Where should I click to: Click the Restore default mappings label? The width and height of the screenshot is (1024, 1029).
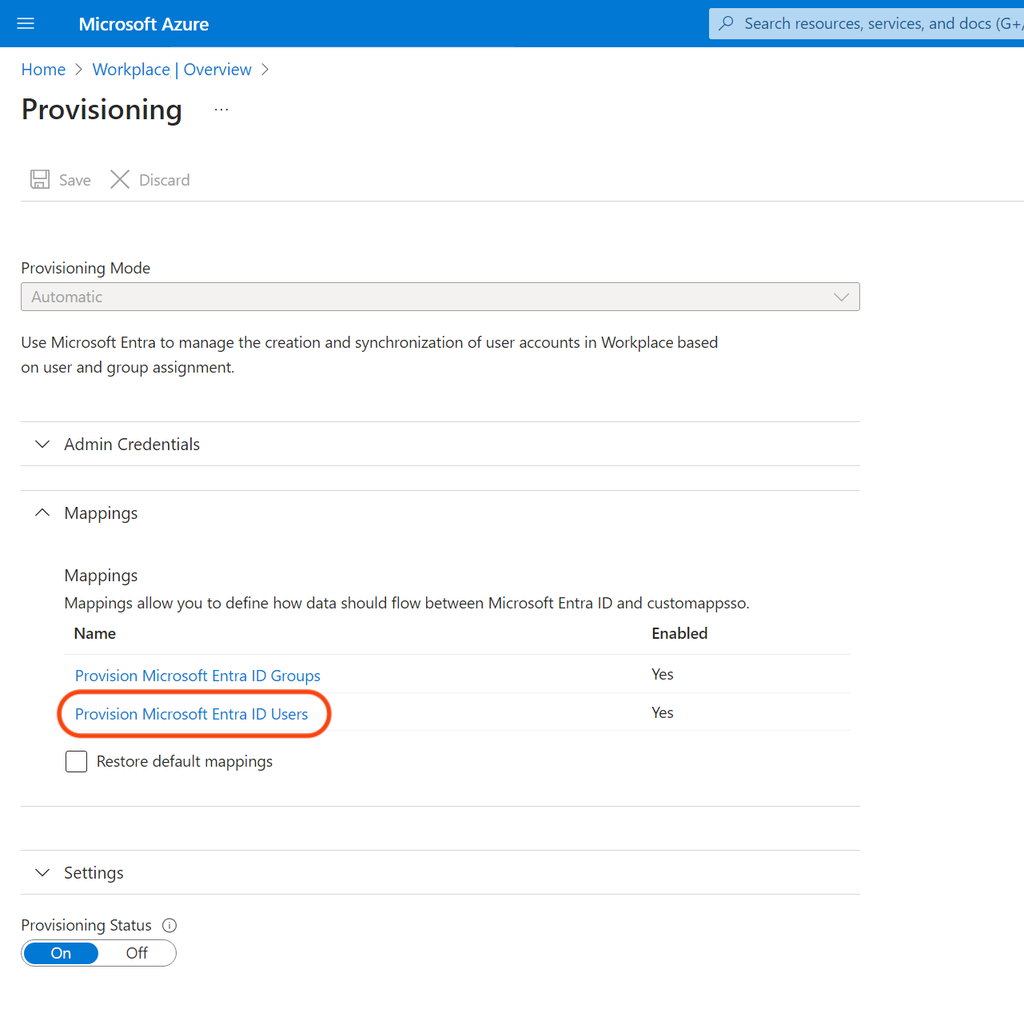pyautogui.click(x=184, y=761)
